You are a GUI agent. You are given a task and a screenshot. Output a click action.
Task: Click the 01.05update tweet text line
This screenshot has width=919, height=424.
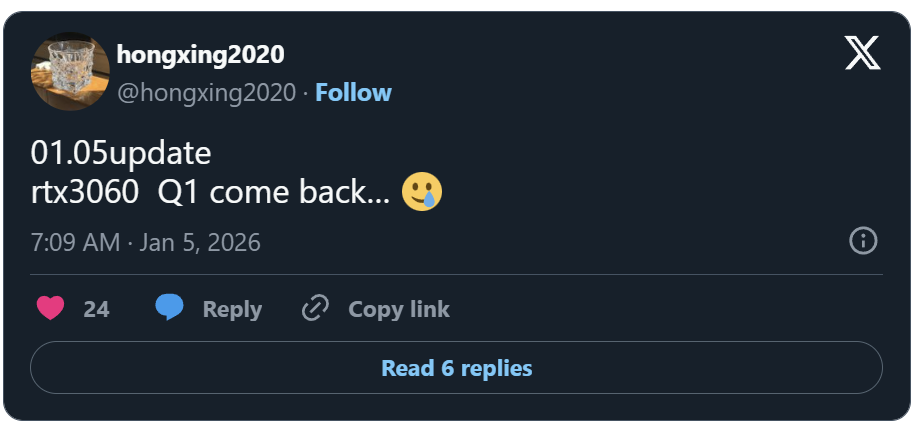click(121, 153)
